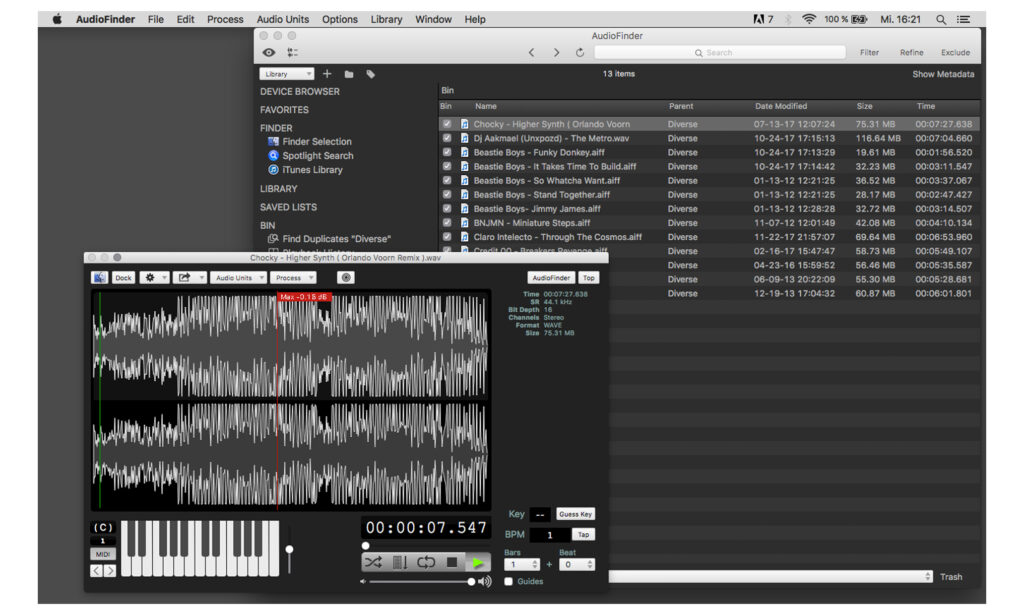Stop playback with the square stop button
This screenshot has height=614, width=1024.
pyautogui.click(x=452, y=562)
